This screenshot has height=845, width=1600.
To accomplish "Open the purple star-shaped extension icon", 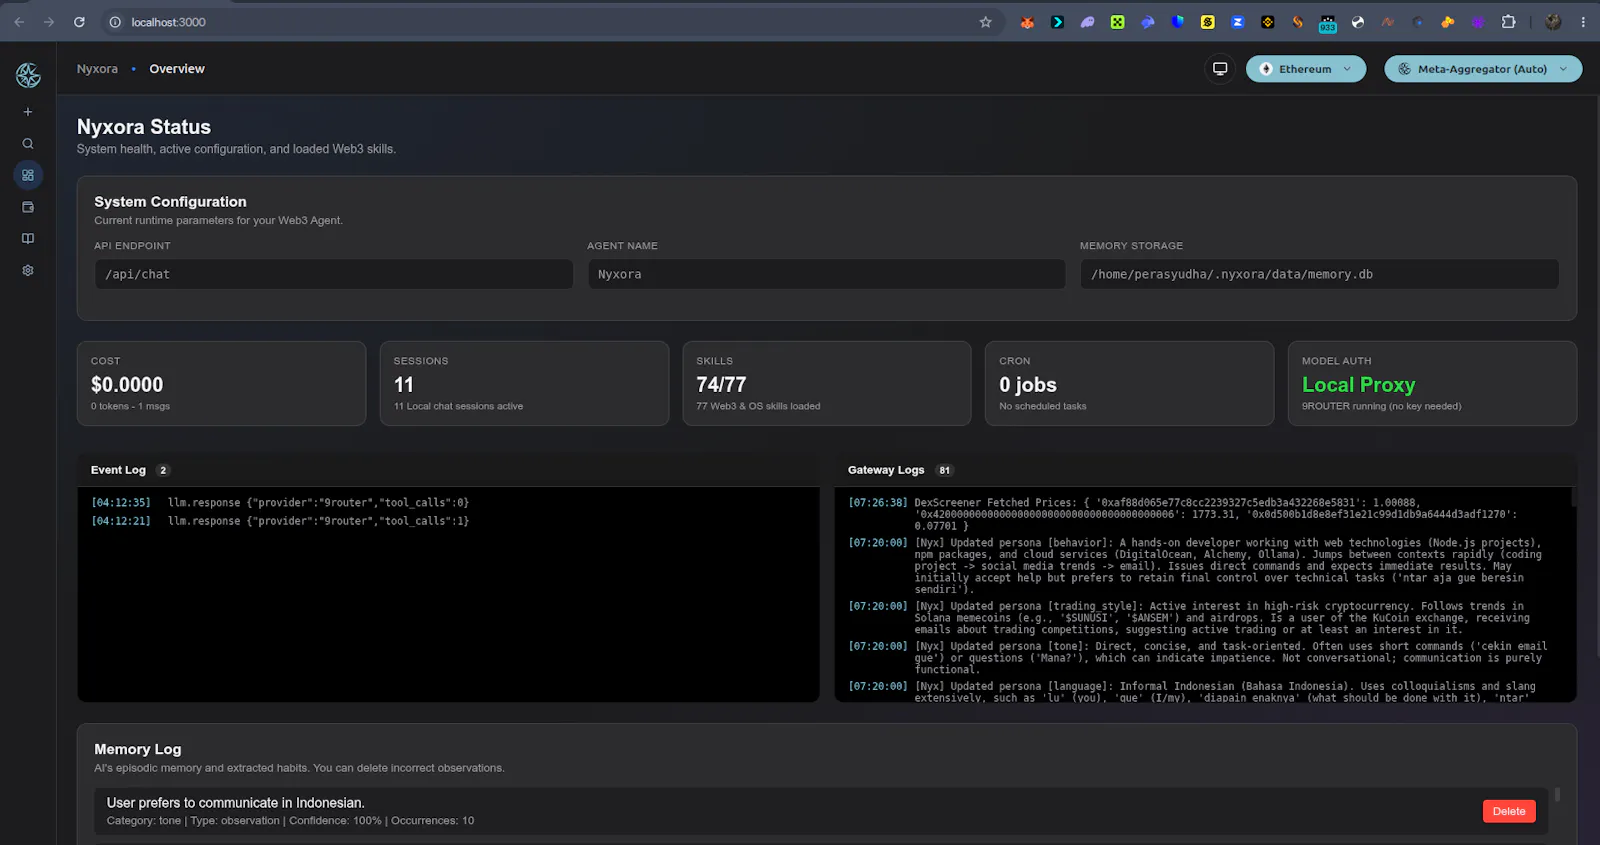I will tap(1477, 22).
